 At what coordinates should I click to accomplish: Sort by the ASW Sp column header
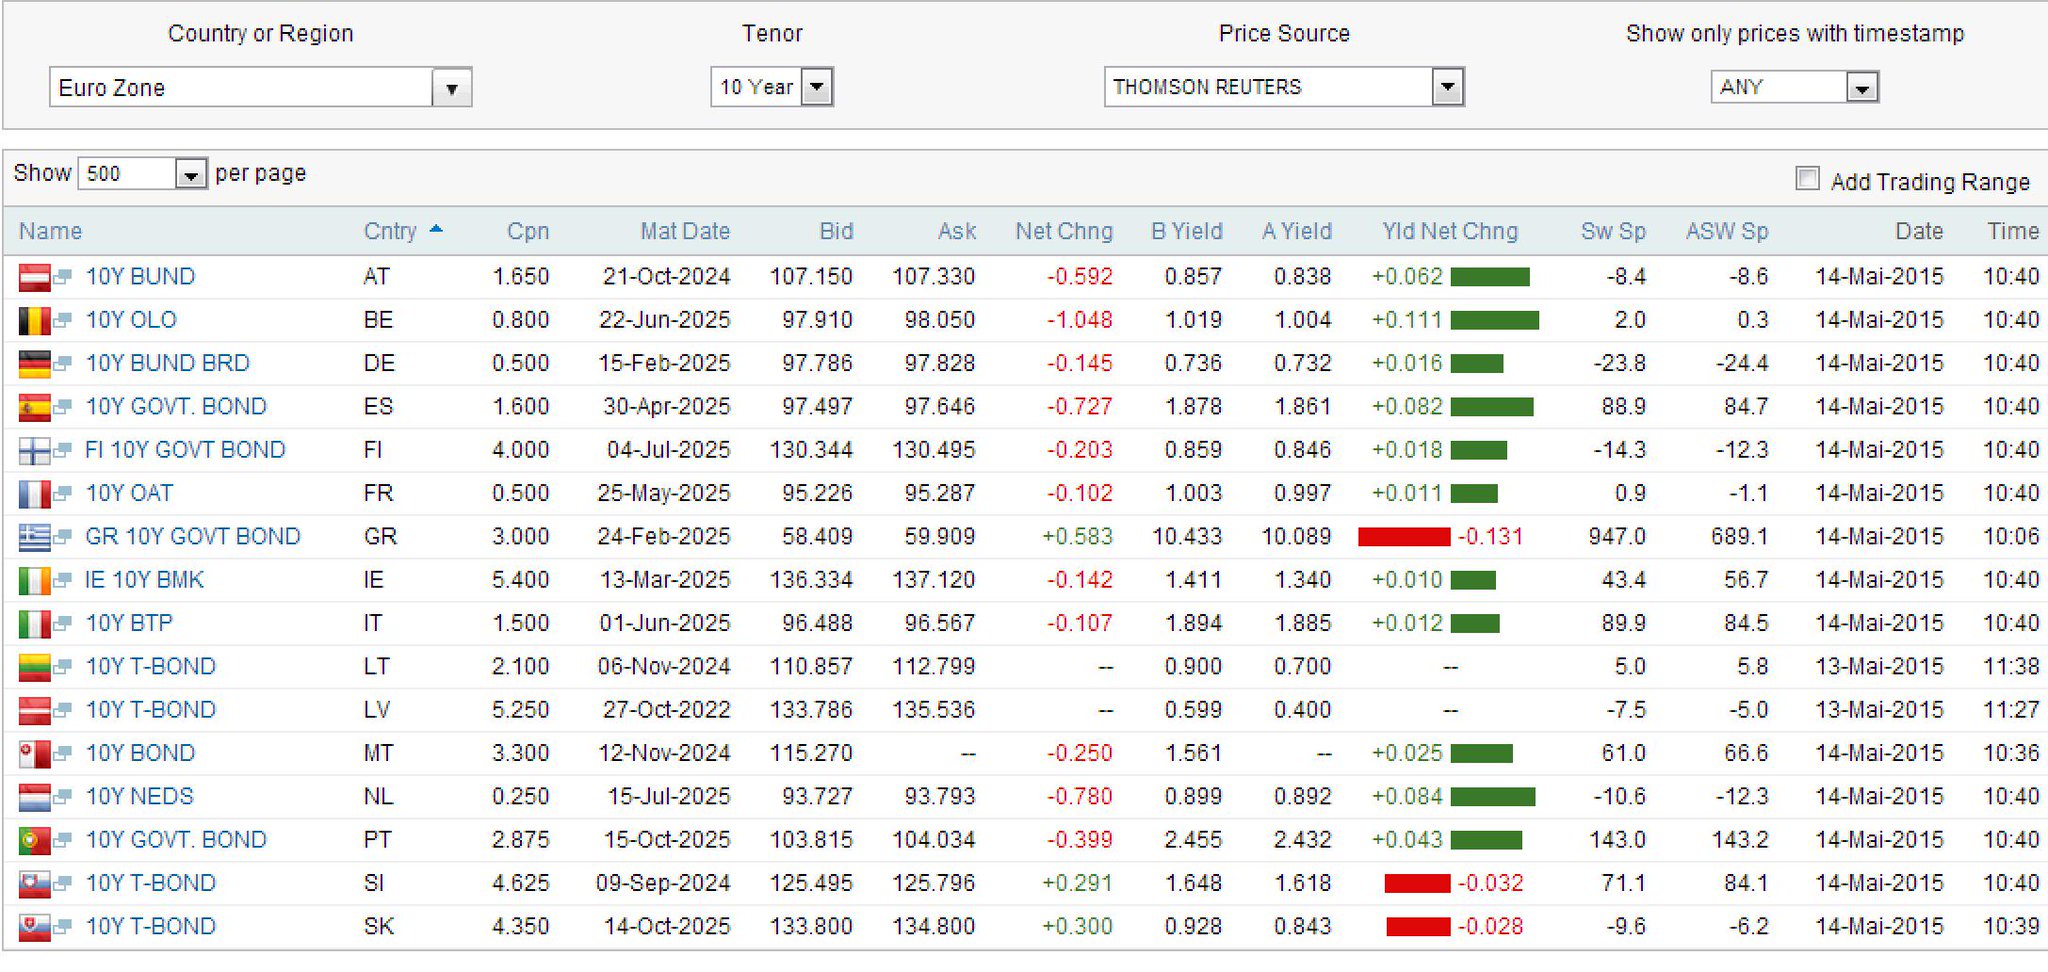1727,232
